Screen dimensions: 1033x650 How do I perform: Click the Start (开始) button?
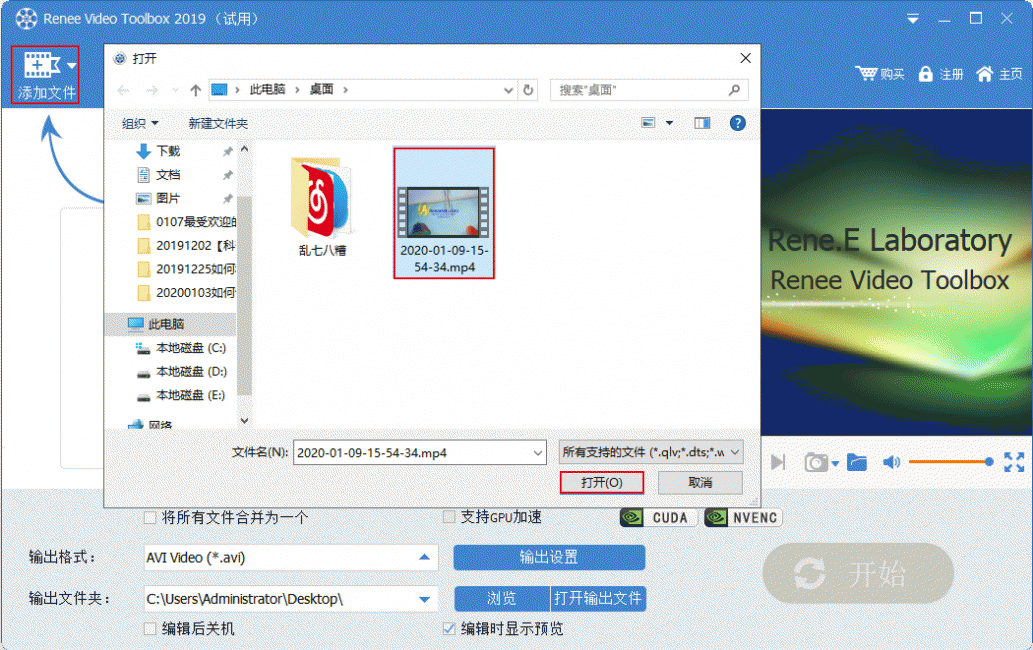point(858,574)
